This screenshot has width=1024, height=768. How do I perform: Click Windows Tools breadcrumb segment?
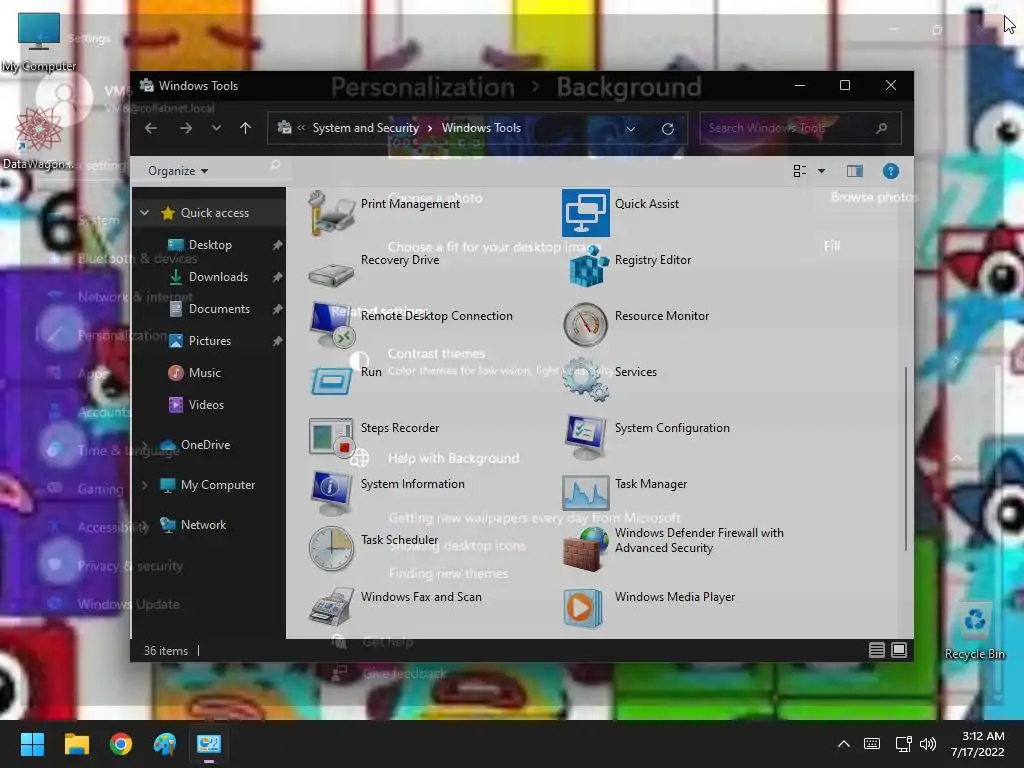[x=481, y=128]
